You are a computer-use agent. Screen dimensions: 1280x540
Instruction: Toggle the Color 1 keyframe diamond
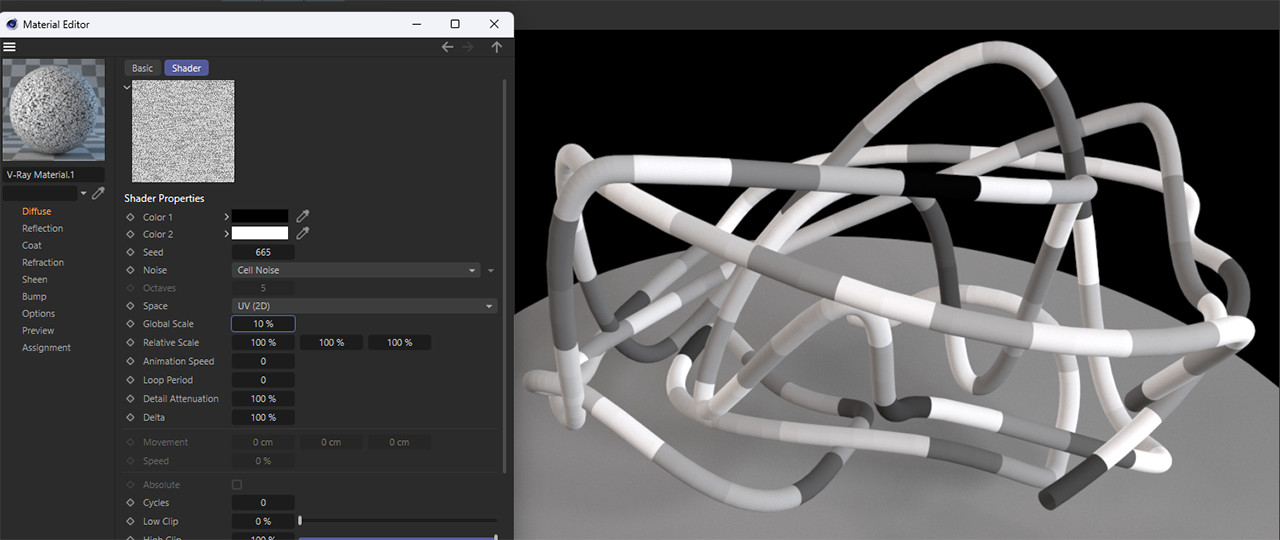130,217
